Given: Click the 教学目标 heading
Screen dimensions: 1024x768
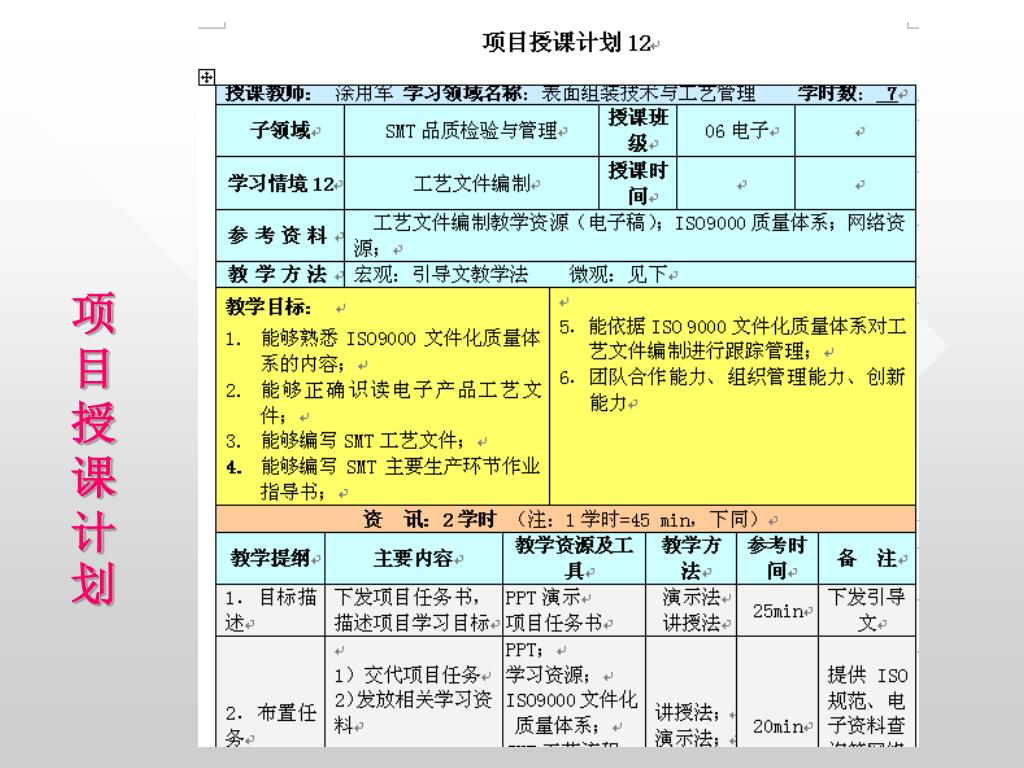Looking at the screenshot, I should click(x=268, y=306).
